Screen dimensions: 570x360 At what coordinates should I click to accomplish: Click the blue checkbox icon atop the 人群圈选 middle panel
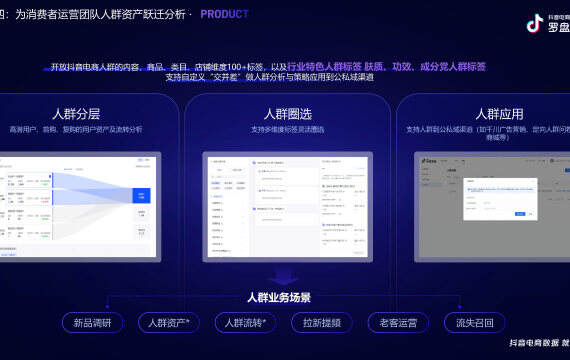[x=254, y=163]
